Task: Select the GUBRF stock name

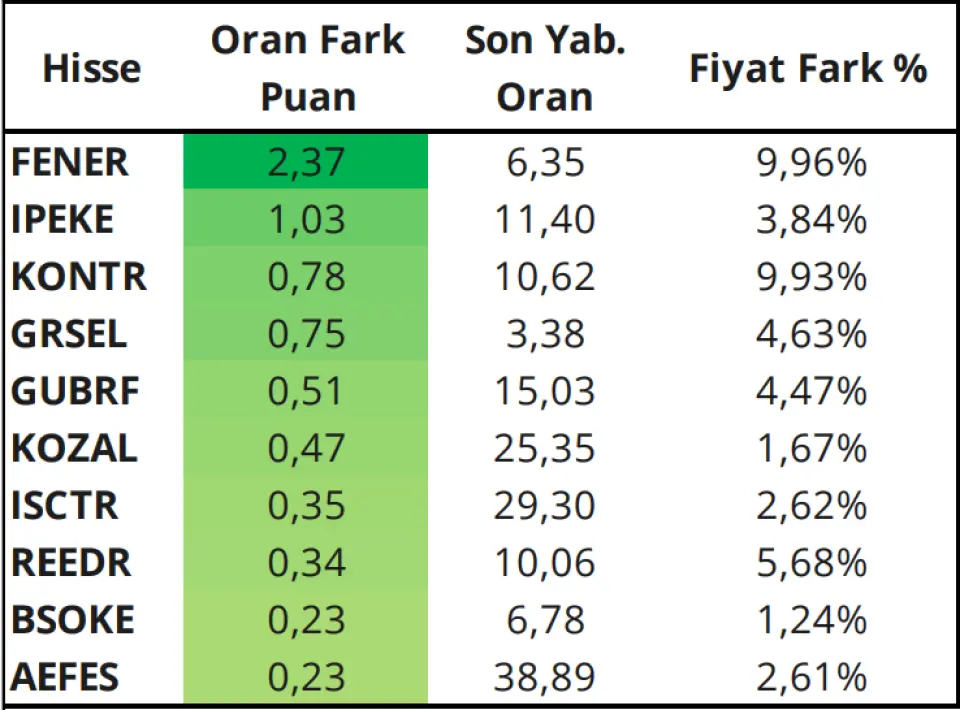Action: click(75, 391)
